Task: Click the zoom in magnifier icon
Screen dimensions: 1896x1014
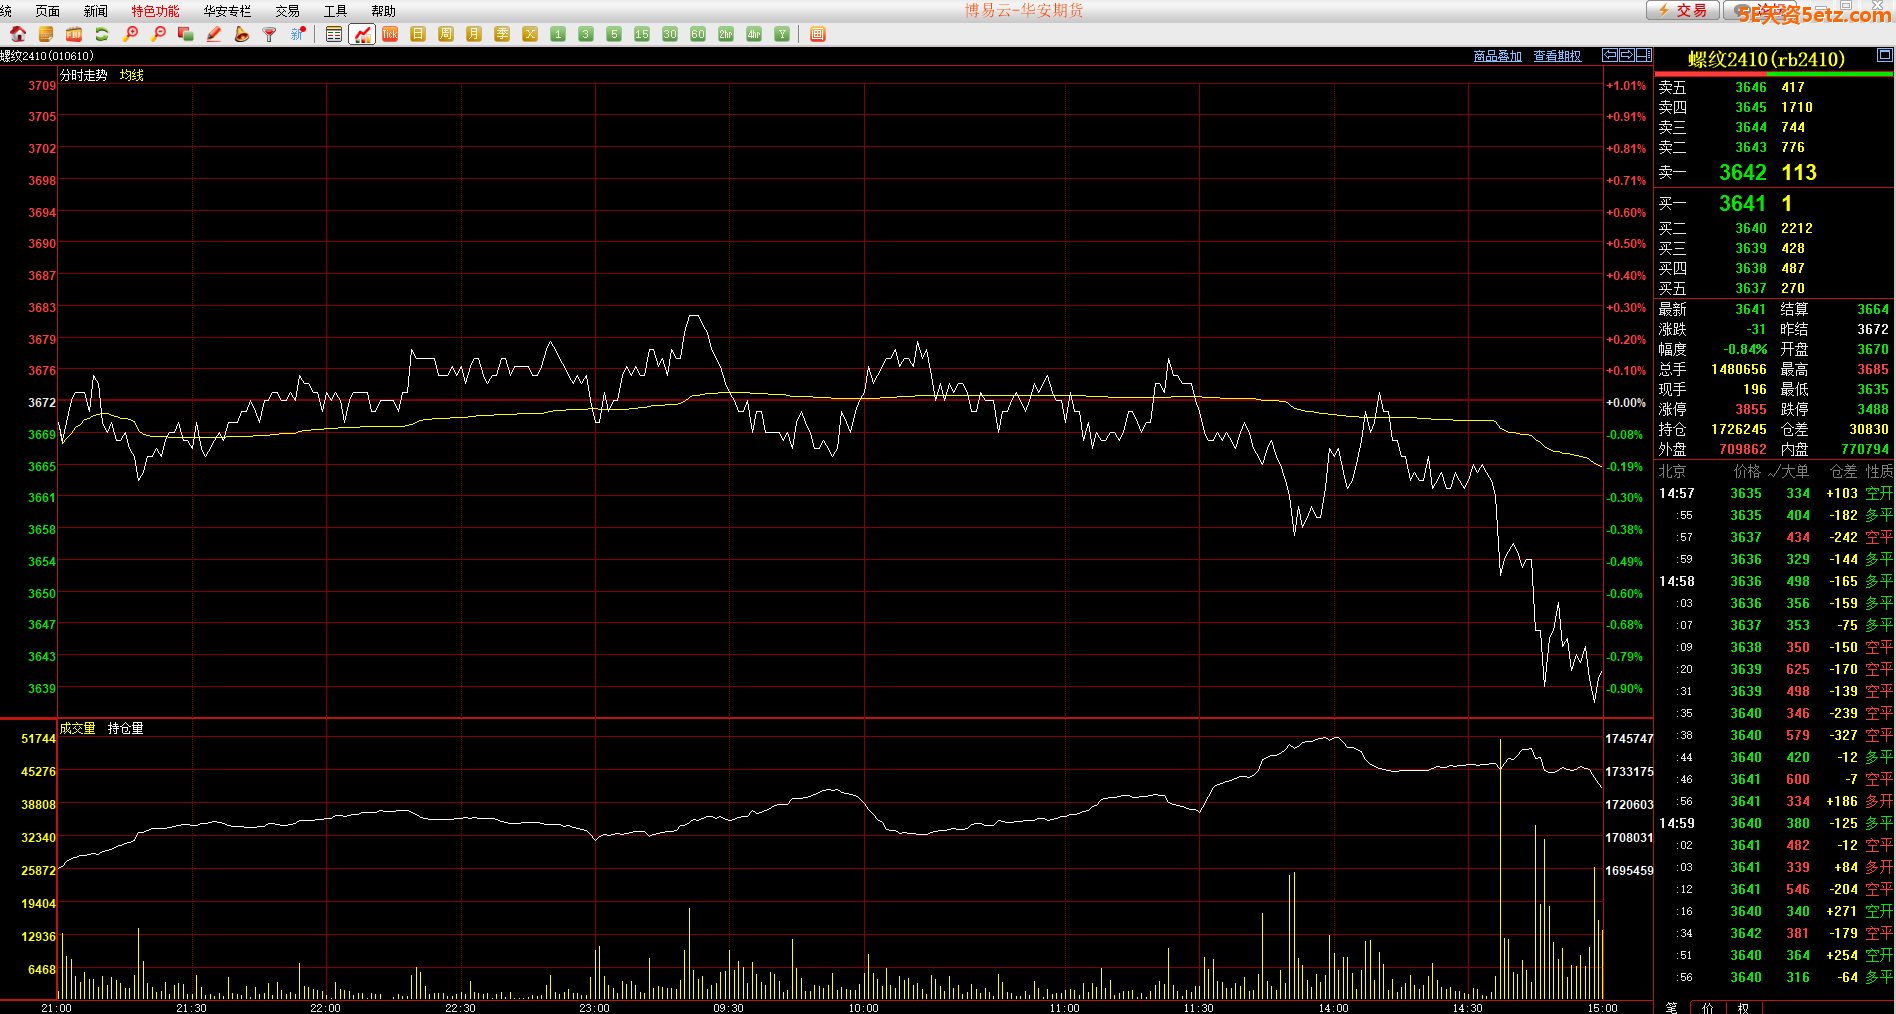Action: [130, 34]
